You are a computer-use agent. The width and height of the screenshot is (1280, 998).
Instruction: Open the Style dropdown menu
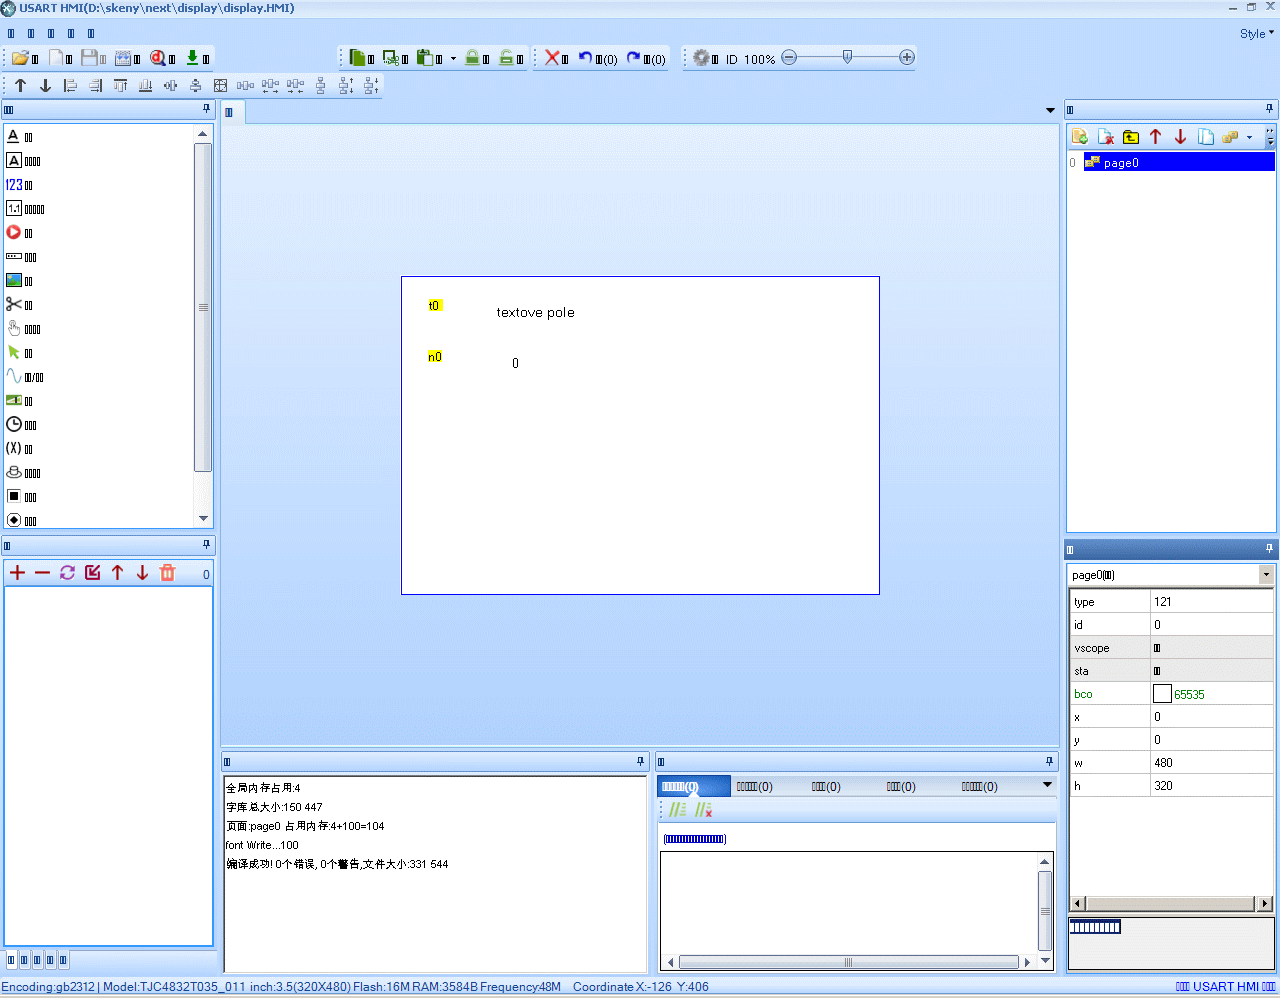pyautogui.click(x=1256, y=34)
